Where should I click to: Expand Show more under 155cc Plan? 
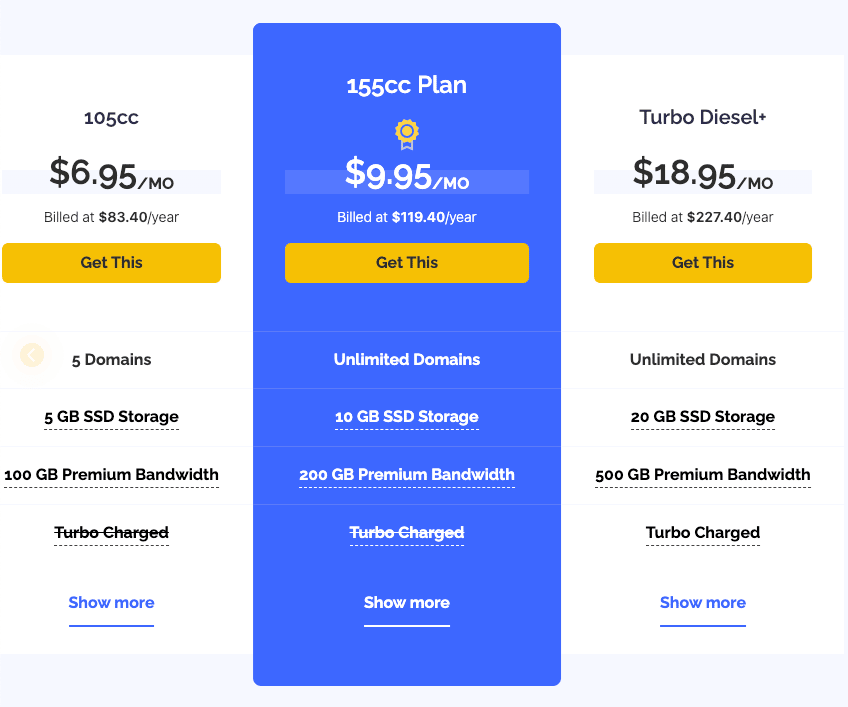click(x=407, y=603)
